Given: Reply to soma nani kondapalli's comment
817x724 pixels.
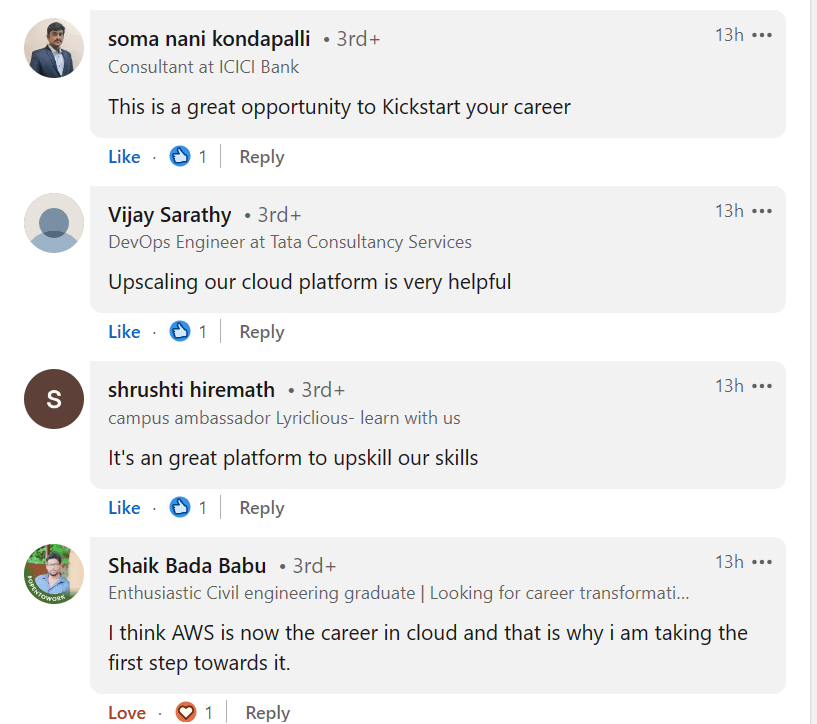Looking at the screenshot, I should pyautogui.click(x=262, y=157).
